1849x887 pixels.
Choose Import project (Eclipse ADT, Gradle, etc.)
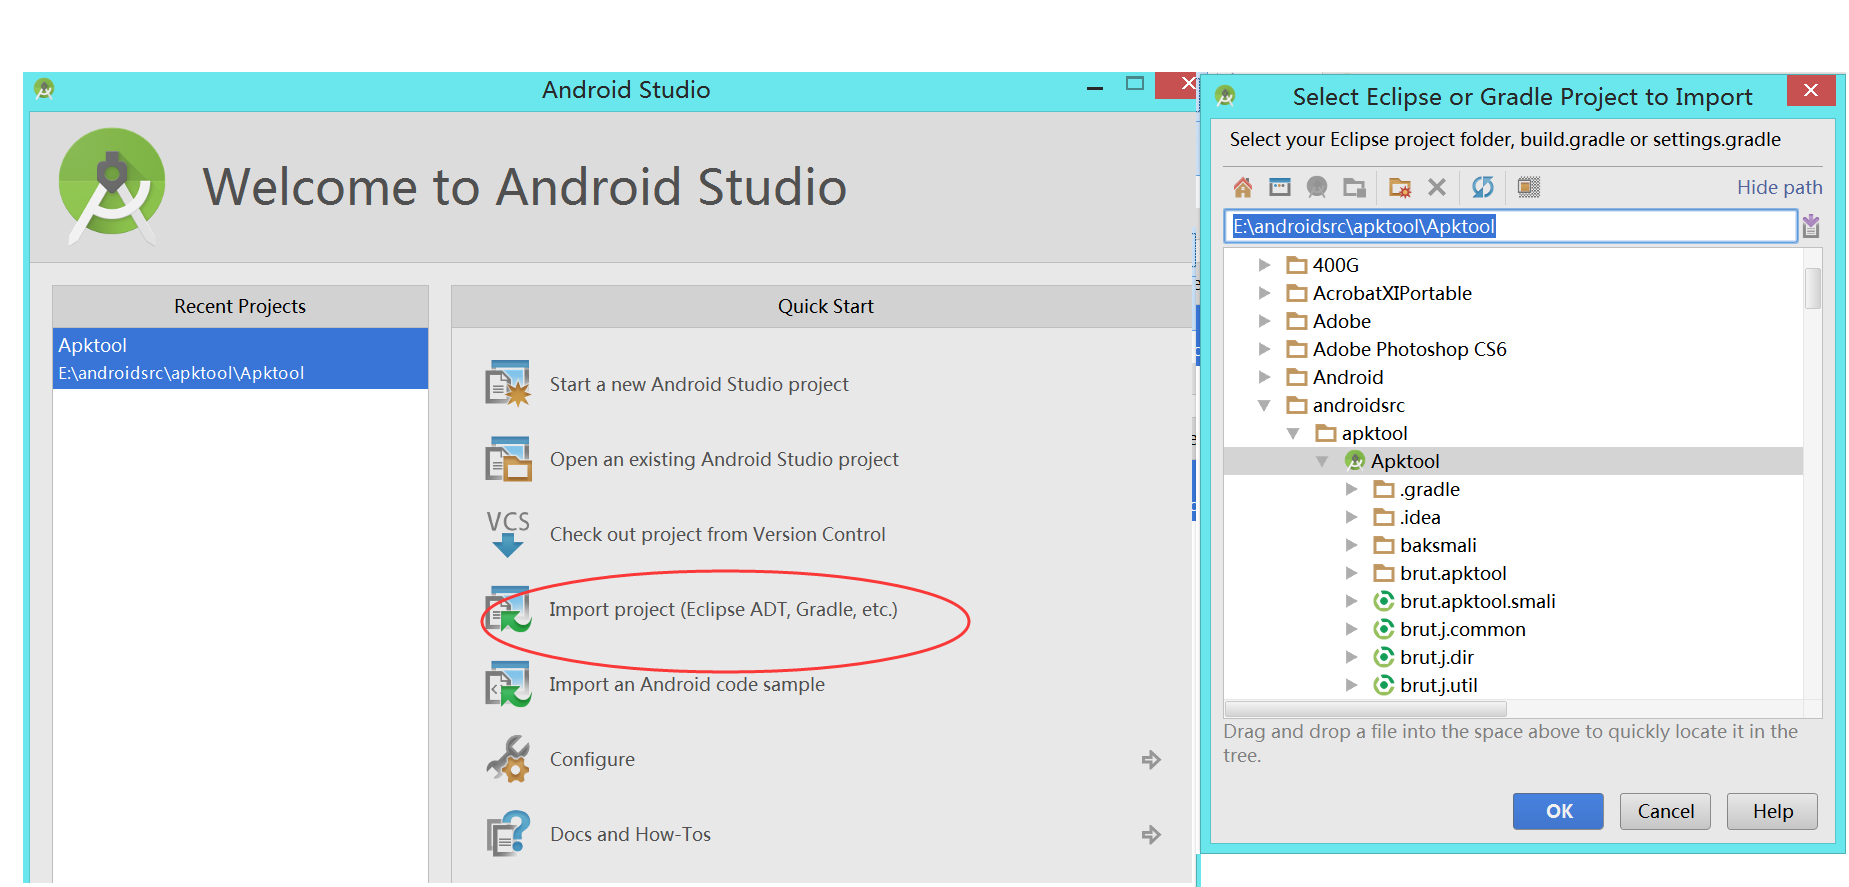tap(723, 609)
